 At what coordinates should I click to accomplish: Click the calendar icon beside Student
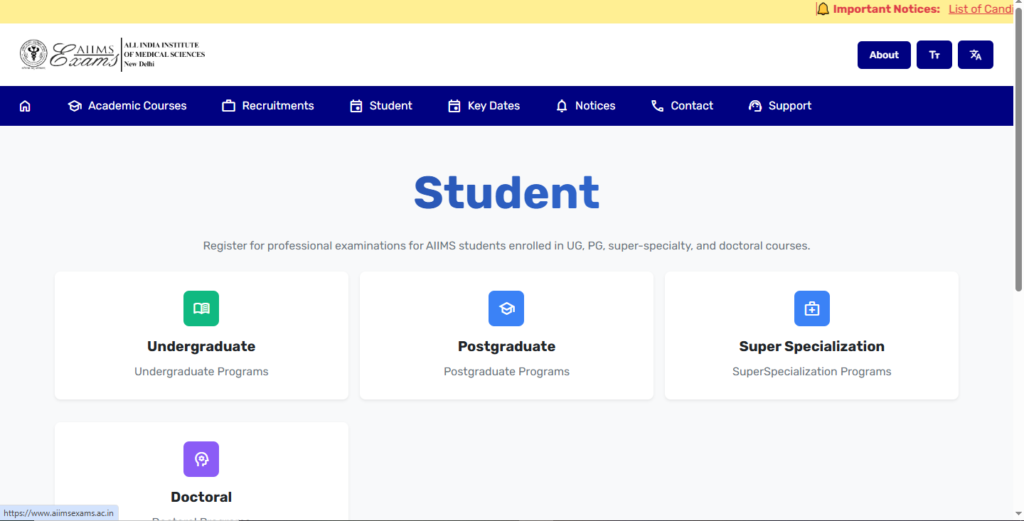[356, 106]
